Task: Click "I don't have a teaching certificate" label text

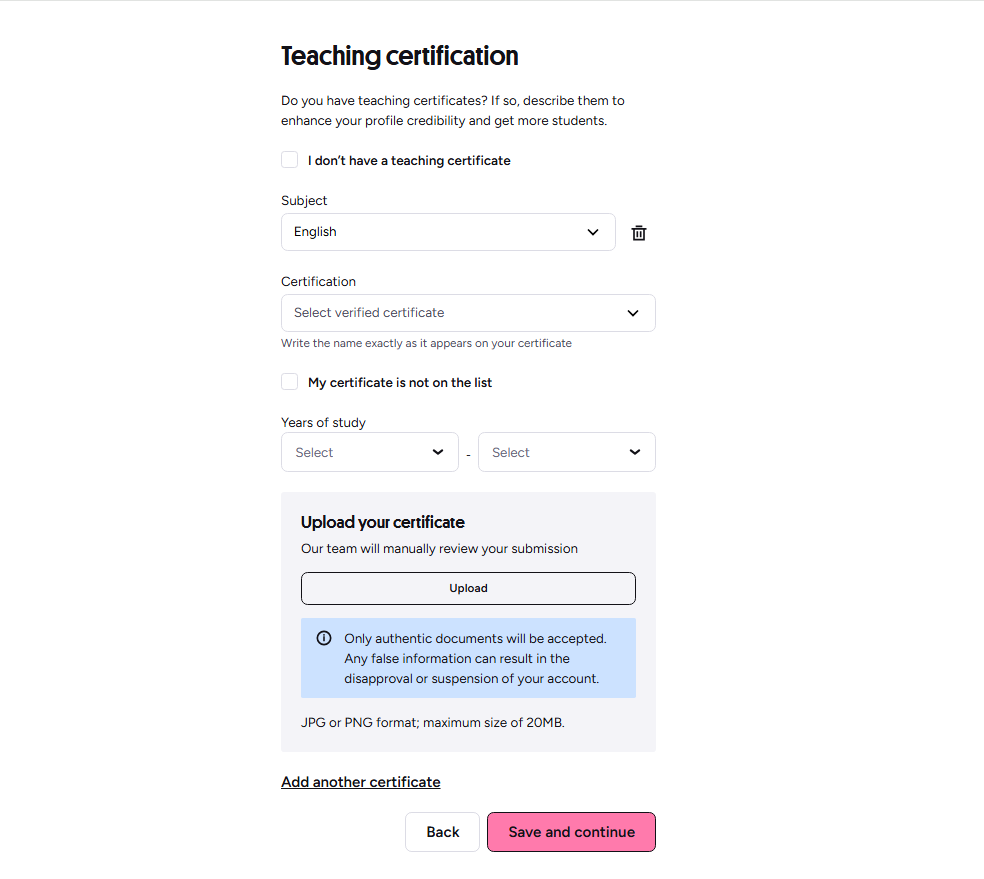Action: (409, 161)
